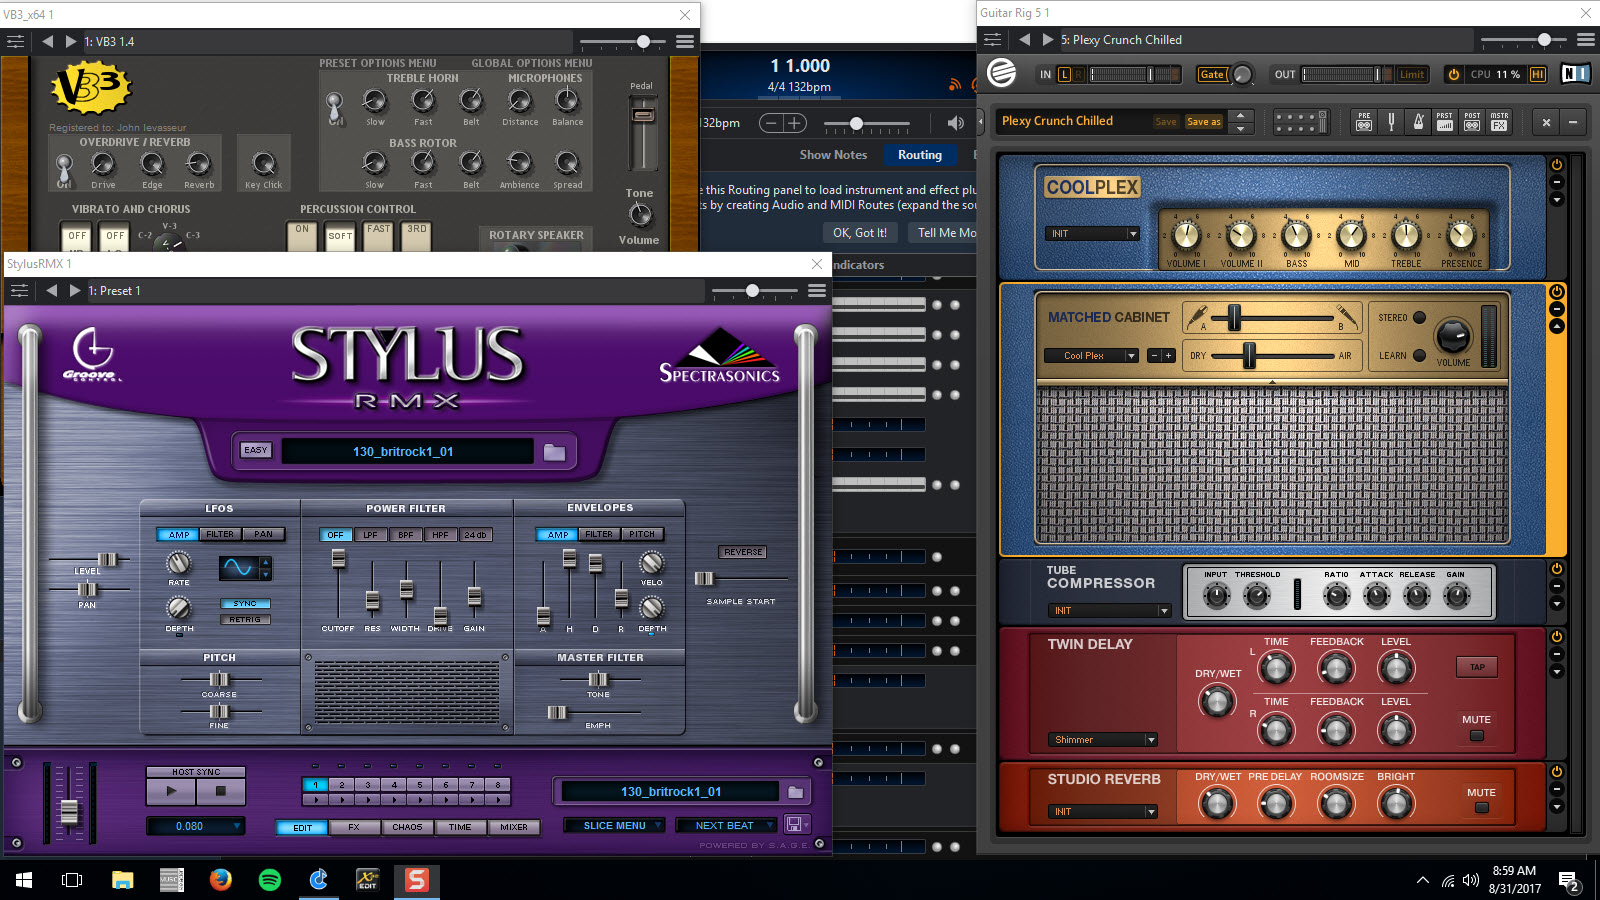1600x900 pixels.
Task: Adjust Stylus RMX master volume fader
Action: point(69,811)
